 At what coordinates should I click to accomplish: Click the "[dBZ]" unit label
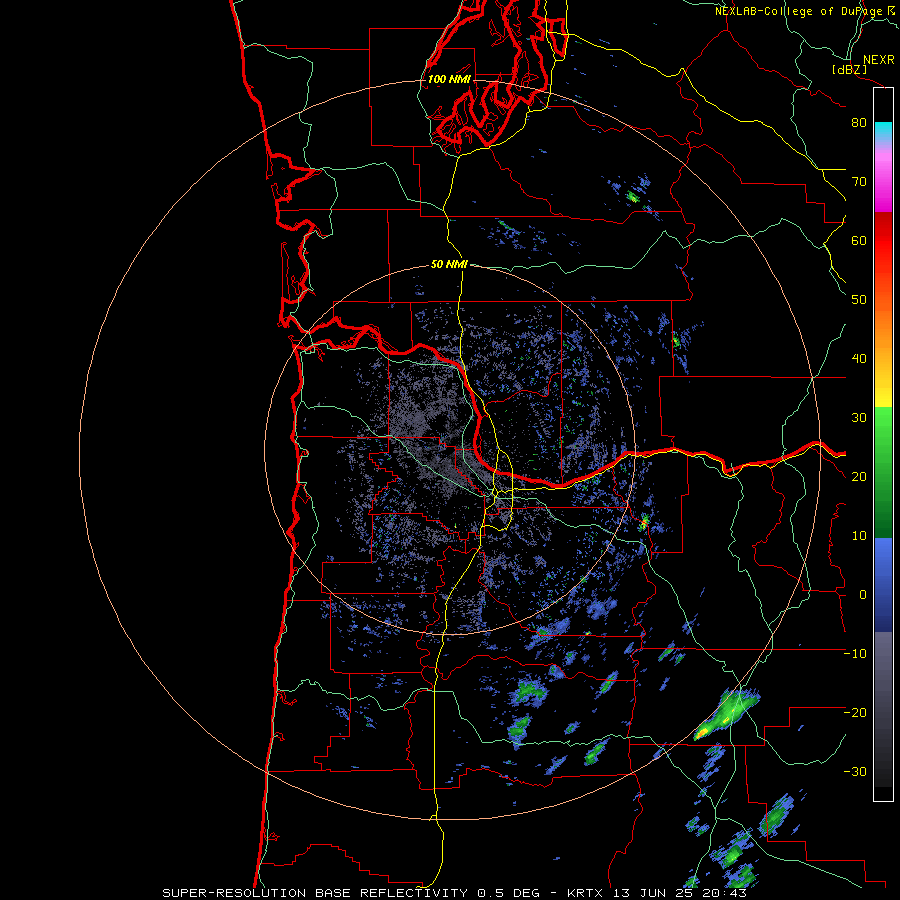pos(850,70)
